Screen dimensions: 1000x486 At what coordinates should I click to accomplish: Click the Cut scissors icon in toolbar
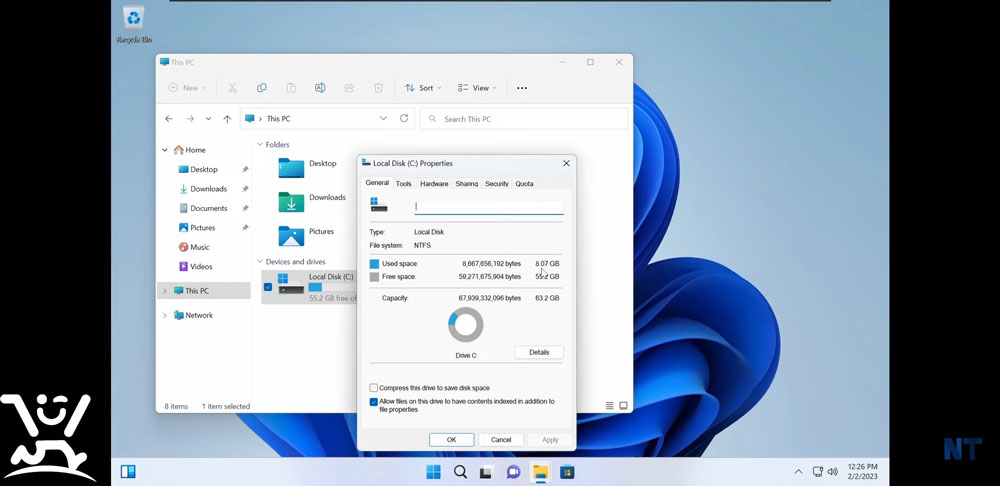232,88
